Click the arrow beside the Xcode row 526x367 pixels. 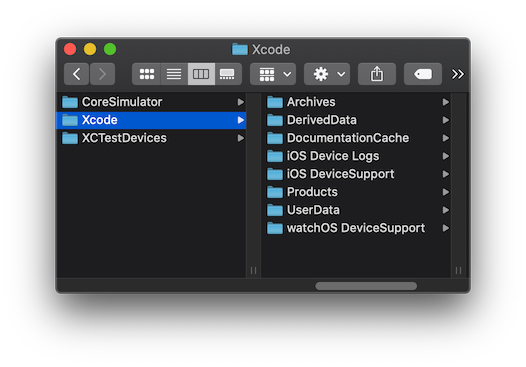(x=241, y=120)
